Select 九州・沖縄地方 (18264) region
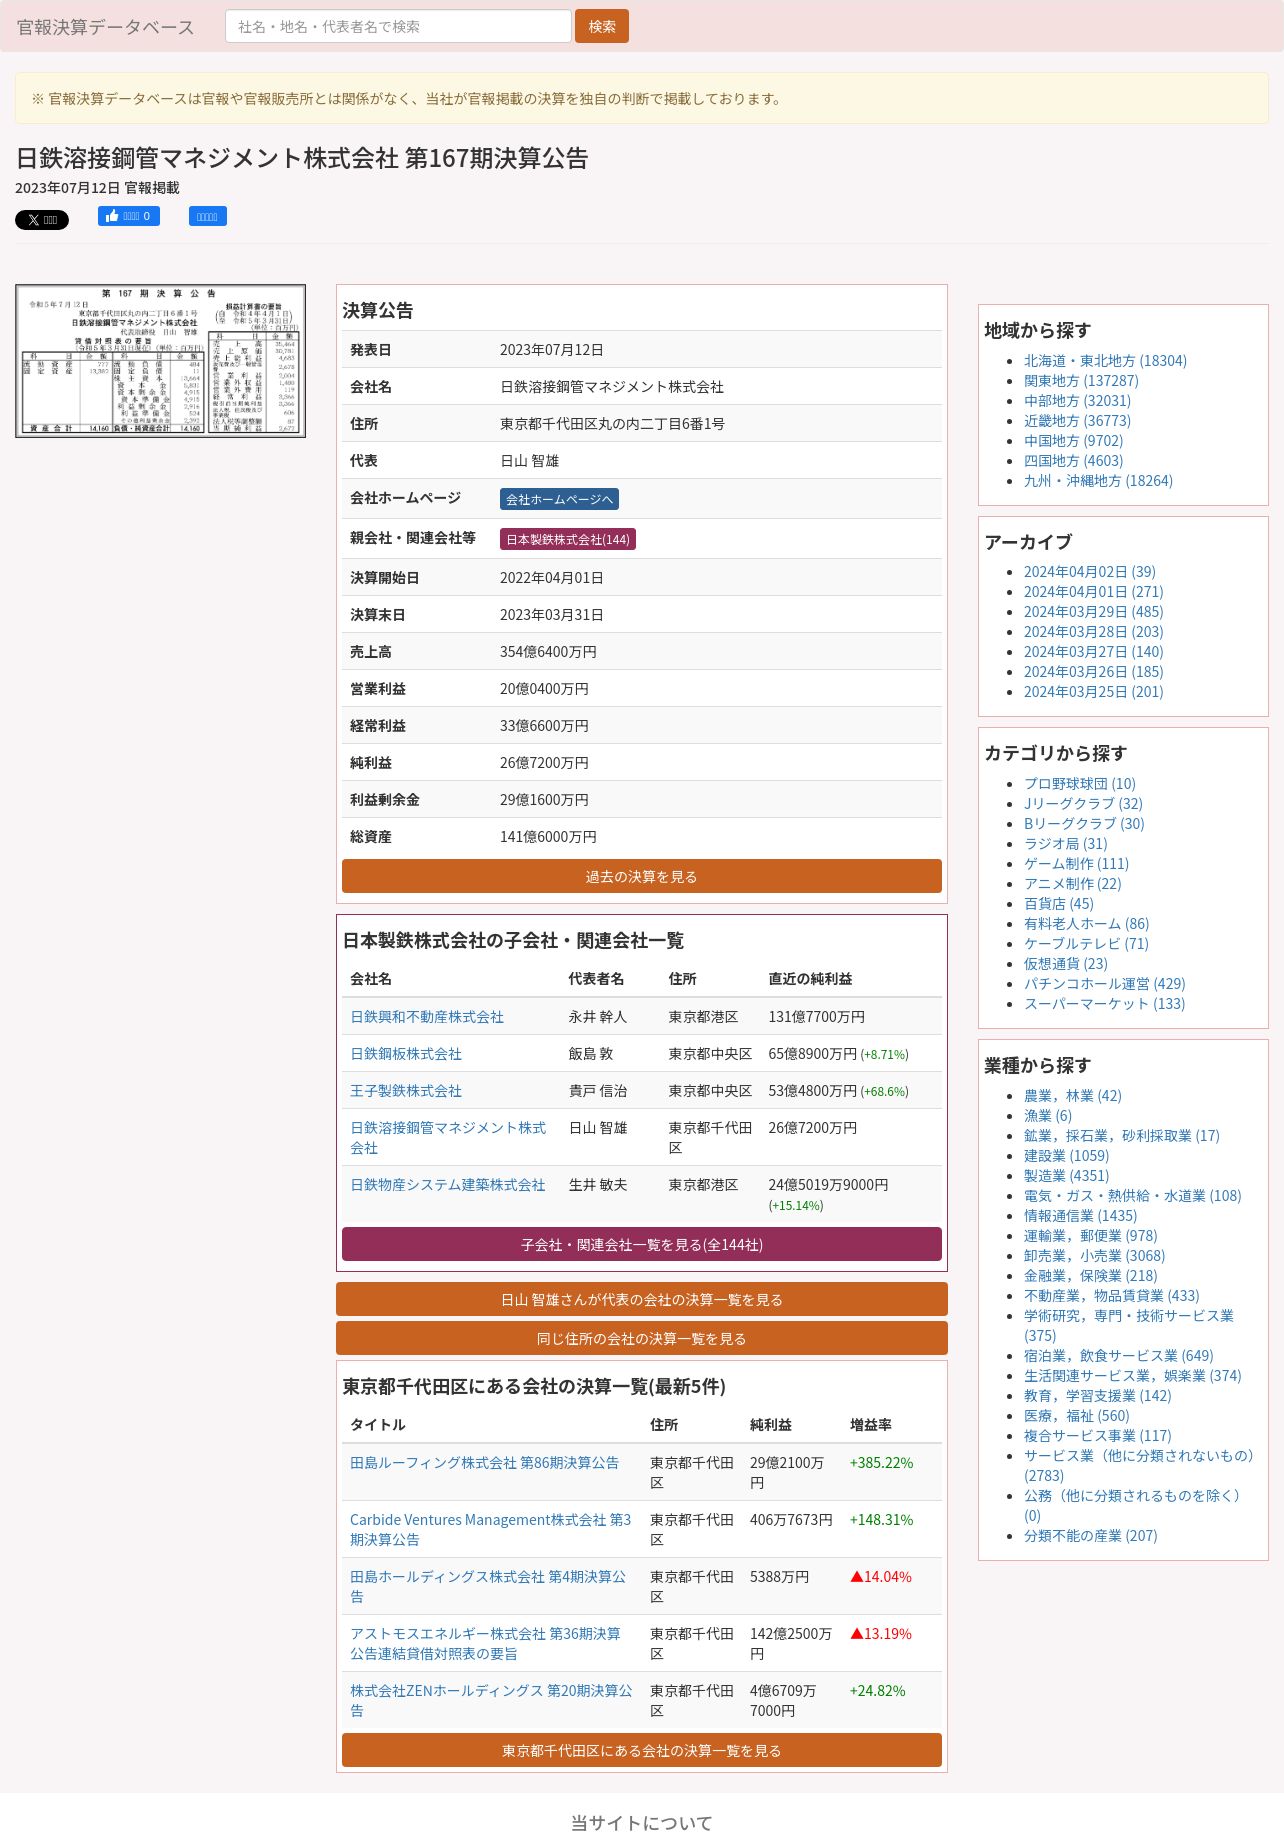Screen dimensions: 1284x1839 click(1098, 481)
